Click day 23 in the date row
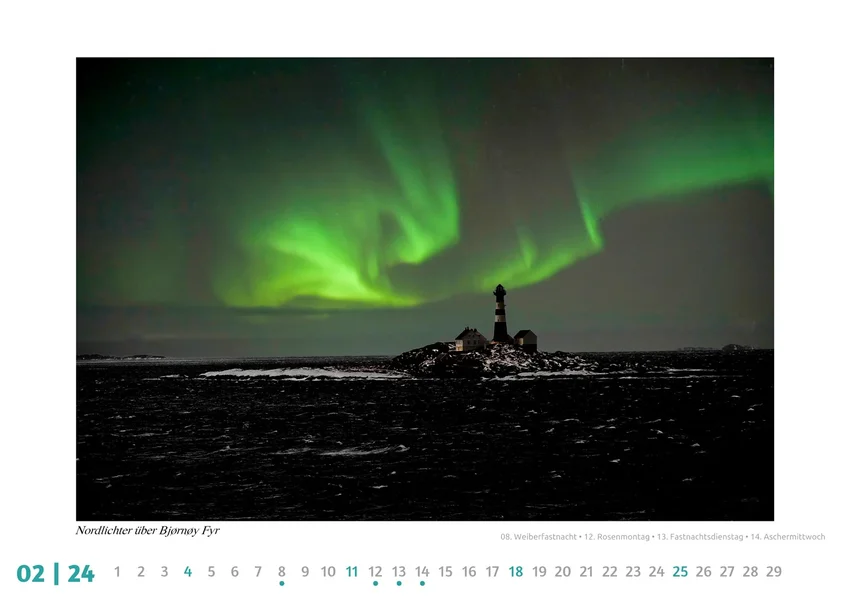Viewport: 850px width, 600px height. [633, 572]
